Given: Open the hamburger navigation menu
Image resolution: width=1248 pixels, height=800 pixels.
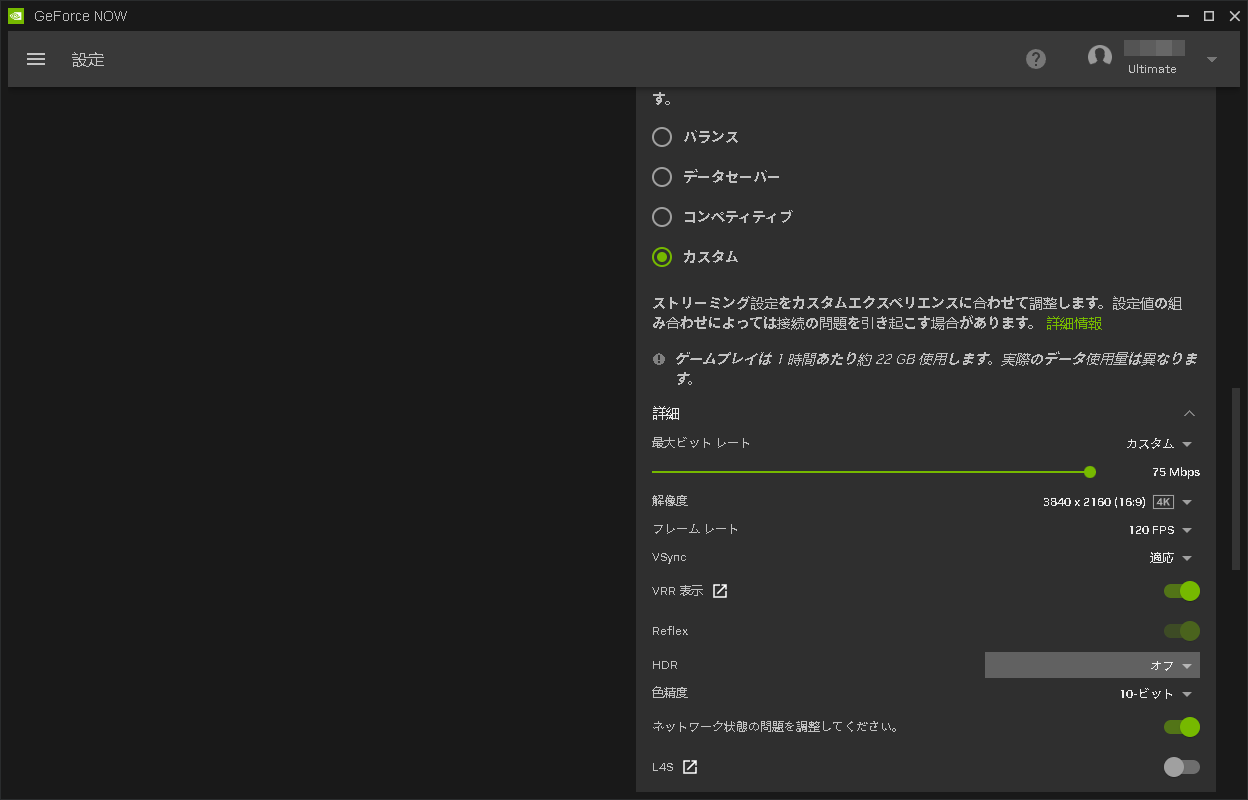Looking at the screenshot, I should coord(36,59).
